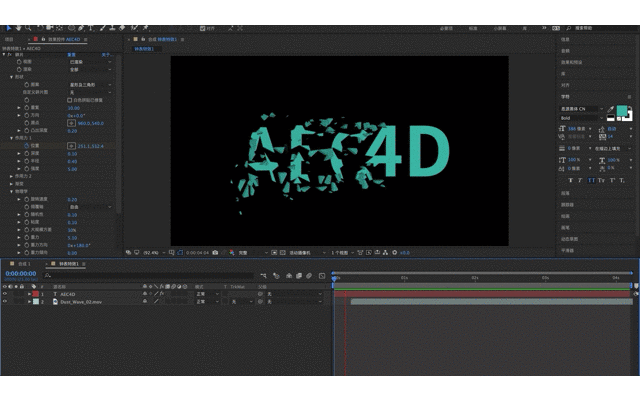This screenshot has width=640, height=400.
Task: Click the position crosshair for 作用力 1
Action: click(x=71, y=146)
